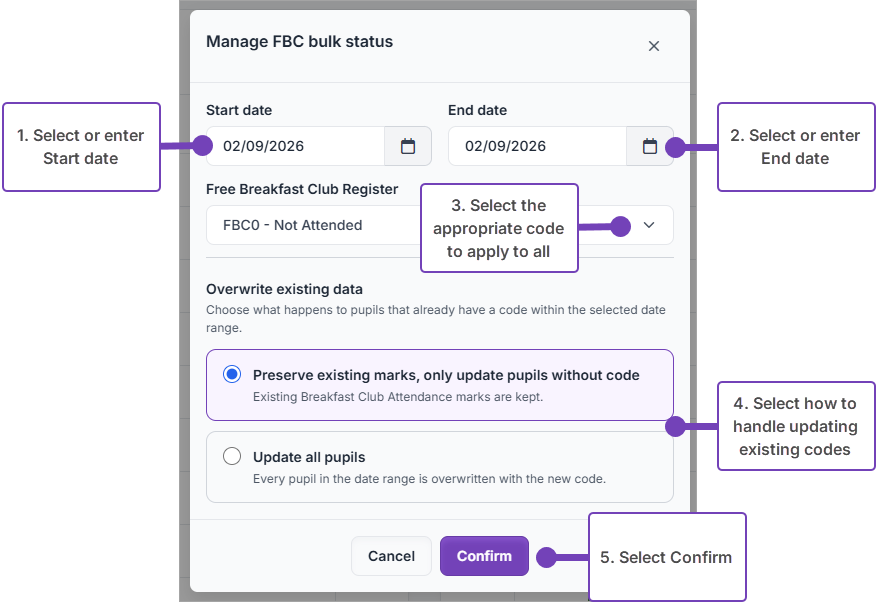Click the '1. Select or enter Start date' callout

click(x=82, y=147)
